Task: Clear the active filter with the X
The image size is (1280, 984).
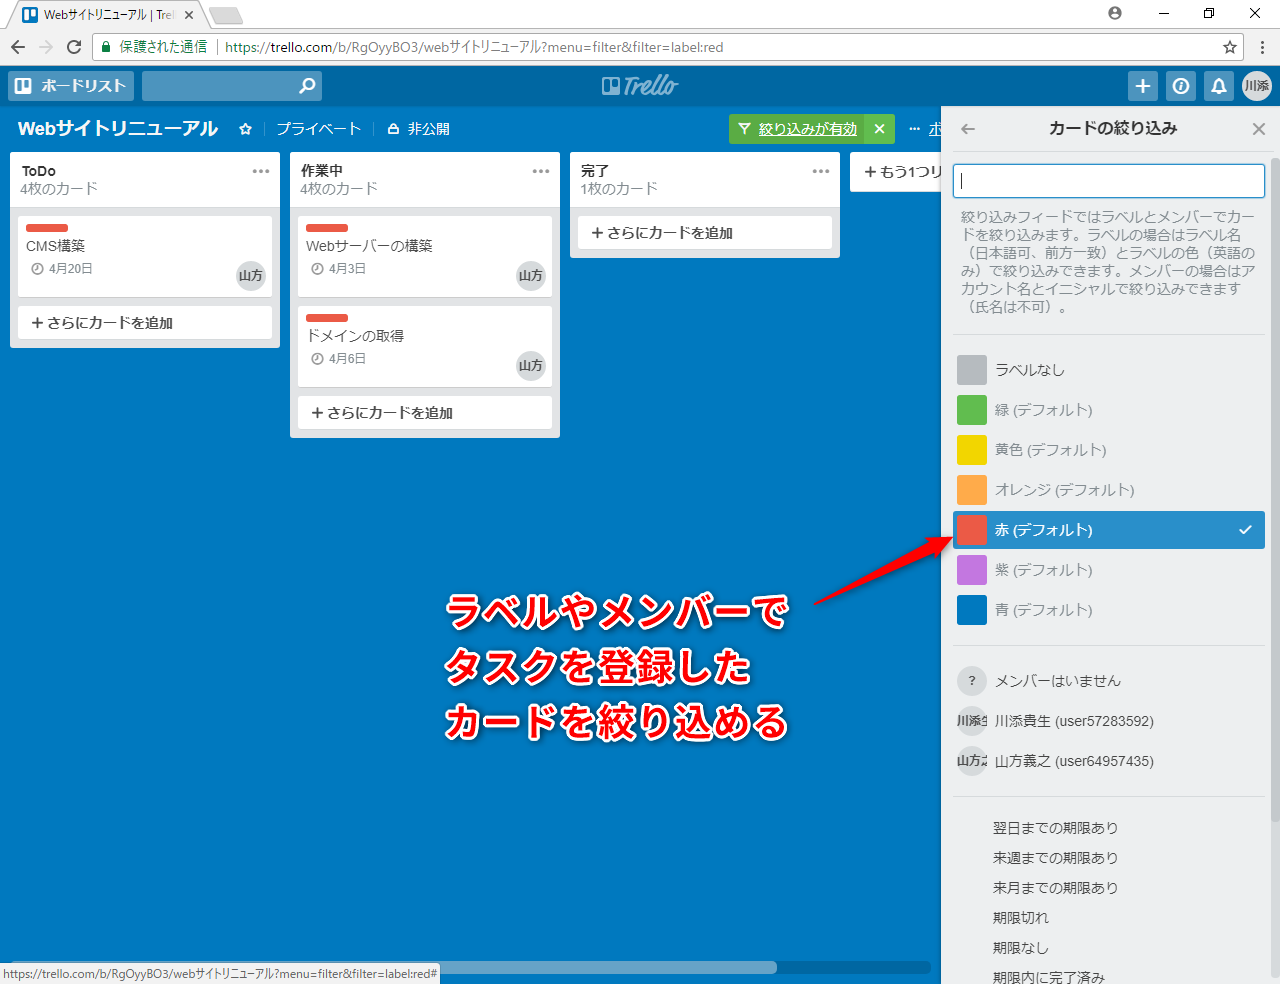Action: point(879,129)
